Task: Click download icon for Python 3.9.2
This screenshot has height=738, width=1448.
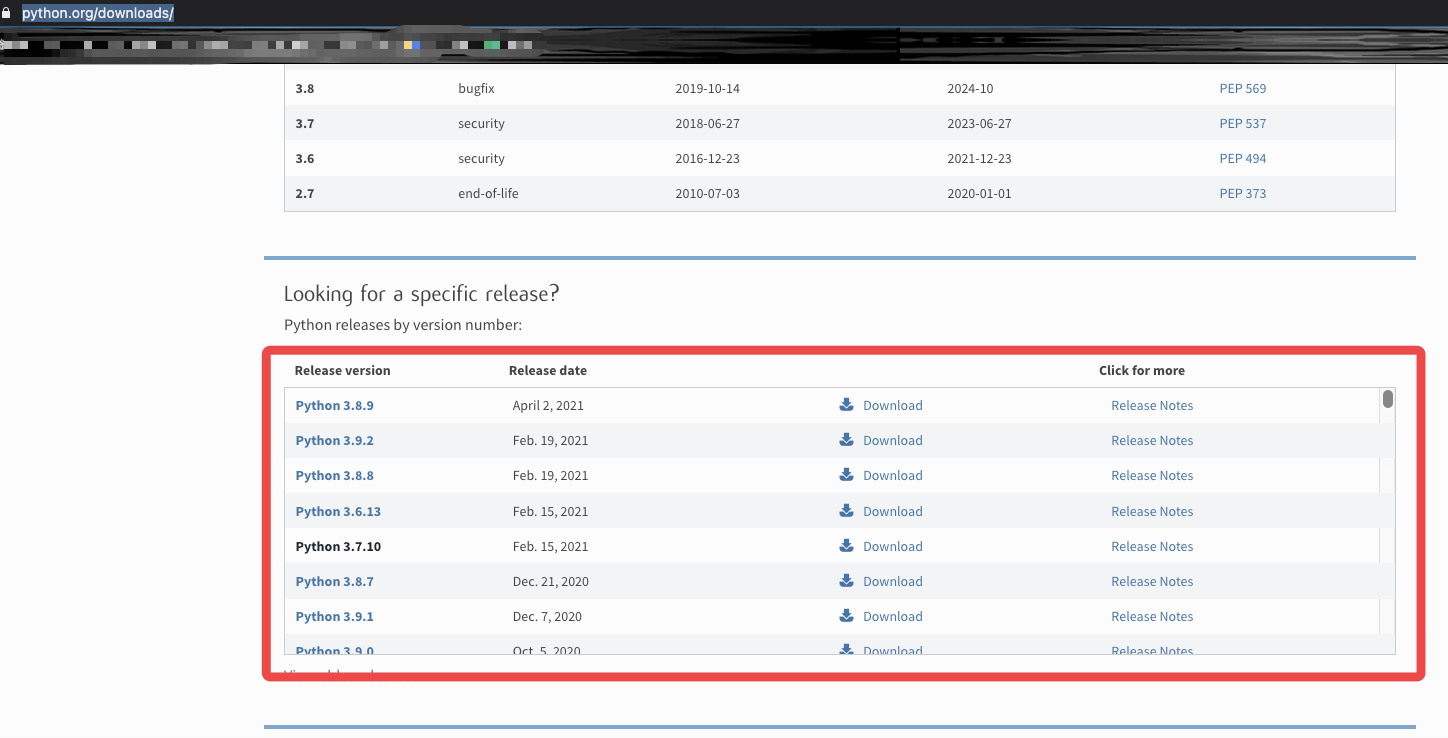Action: coord(846,440)
